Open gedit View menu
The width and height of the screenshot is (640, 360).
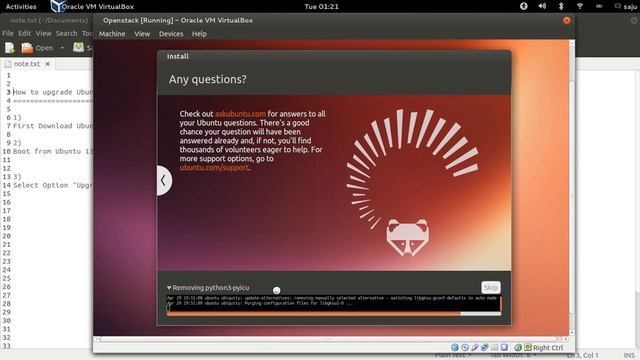click(43, 33)
